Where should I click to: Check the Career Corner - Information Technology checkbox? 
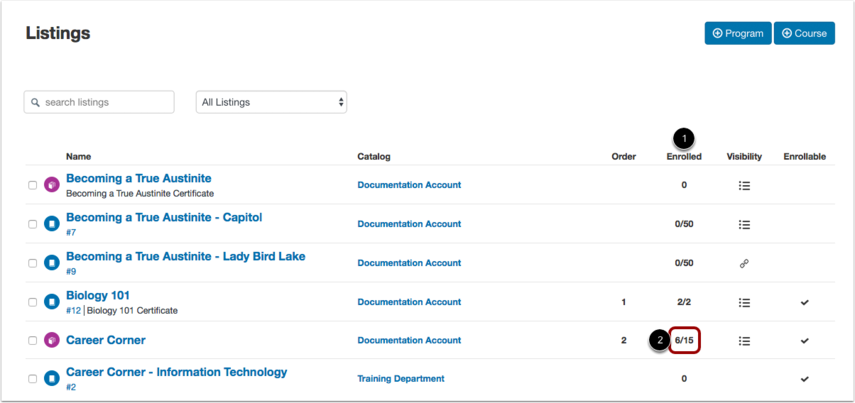33,379
